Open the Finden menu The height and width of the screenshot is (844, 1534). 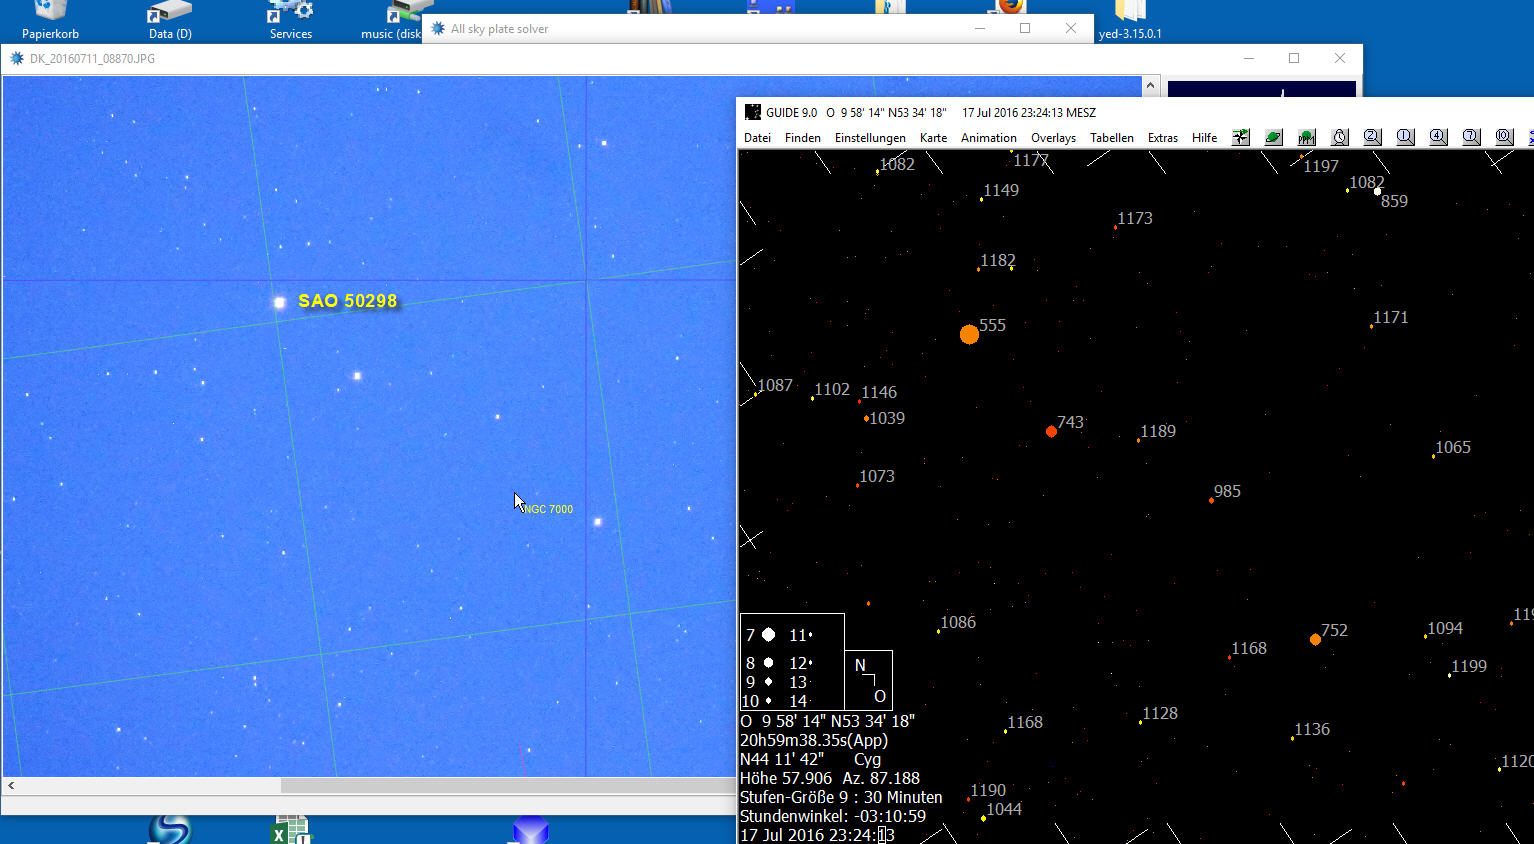pyautogui.click(x=802, y=138)
